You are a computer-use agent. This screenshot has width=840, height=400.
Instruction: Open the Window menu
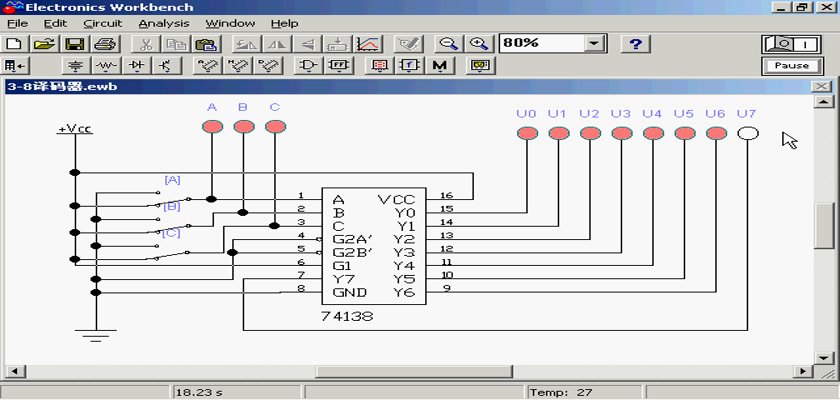[x=230, y=24]
